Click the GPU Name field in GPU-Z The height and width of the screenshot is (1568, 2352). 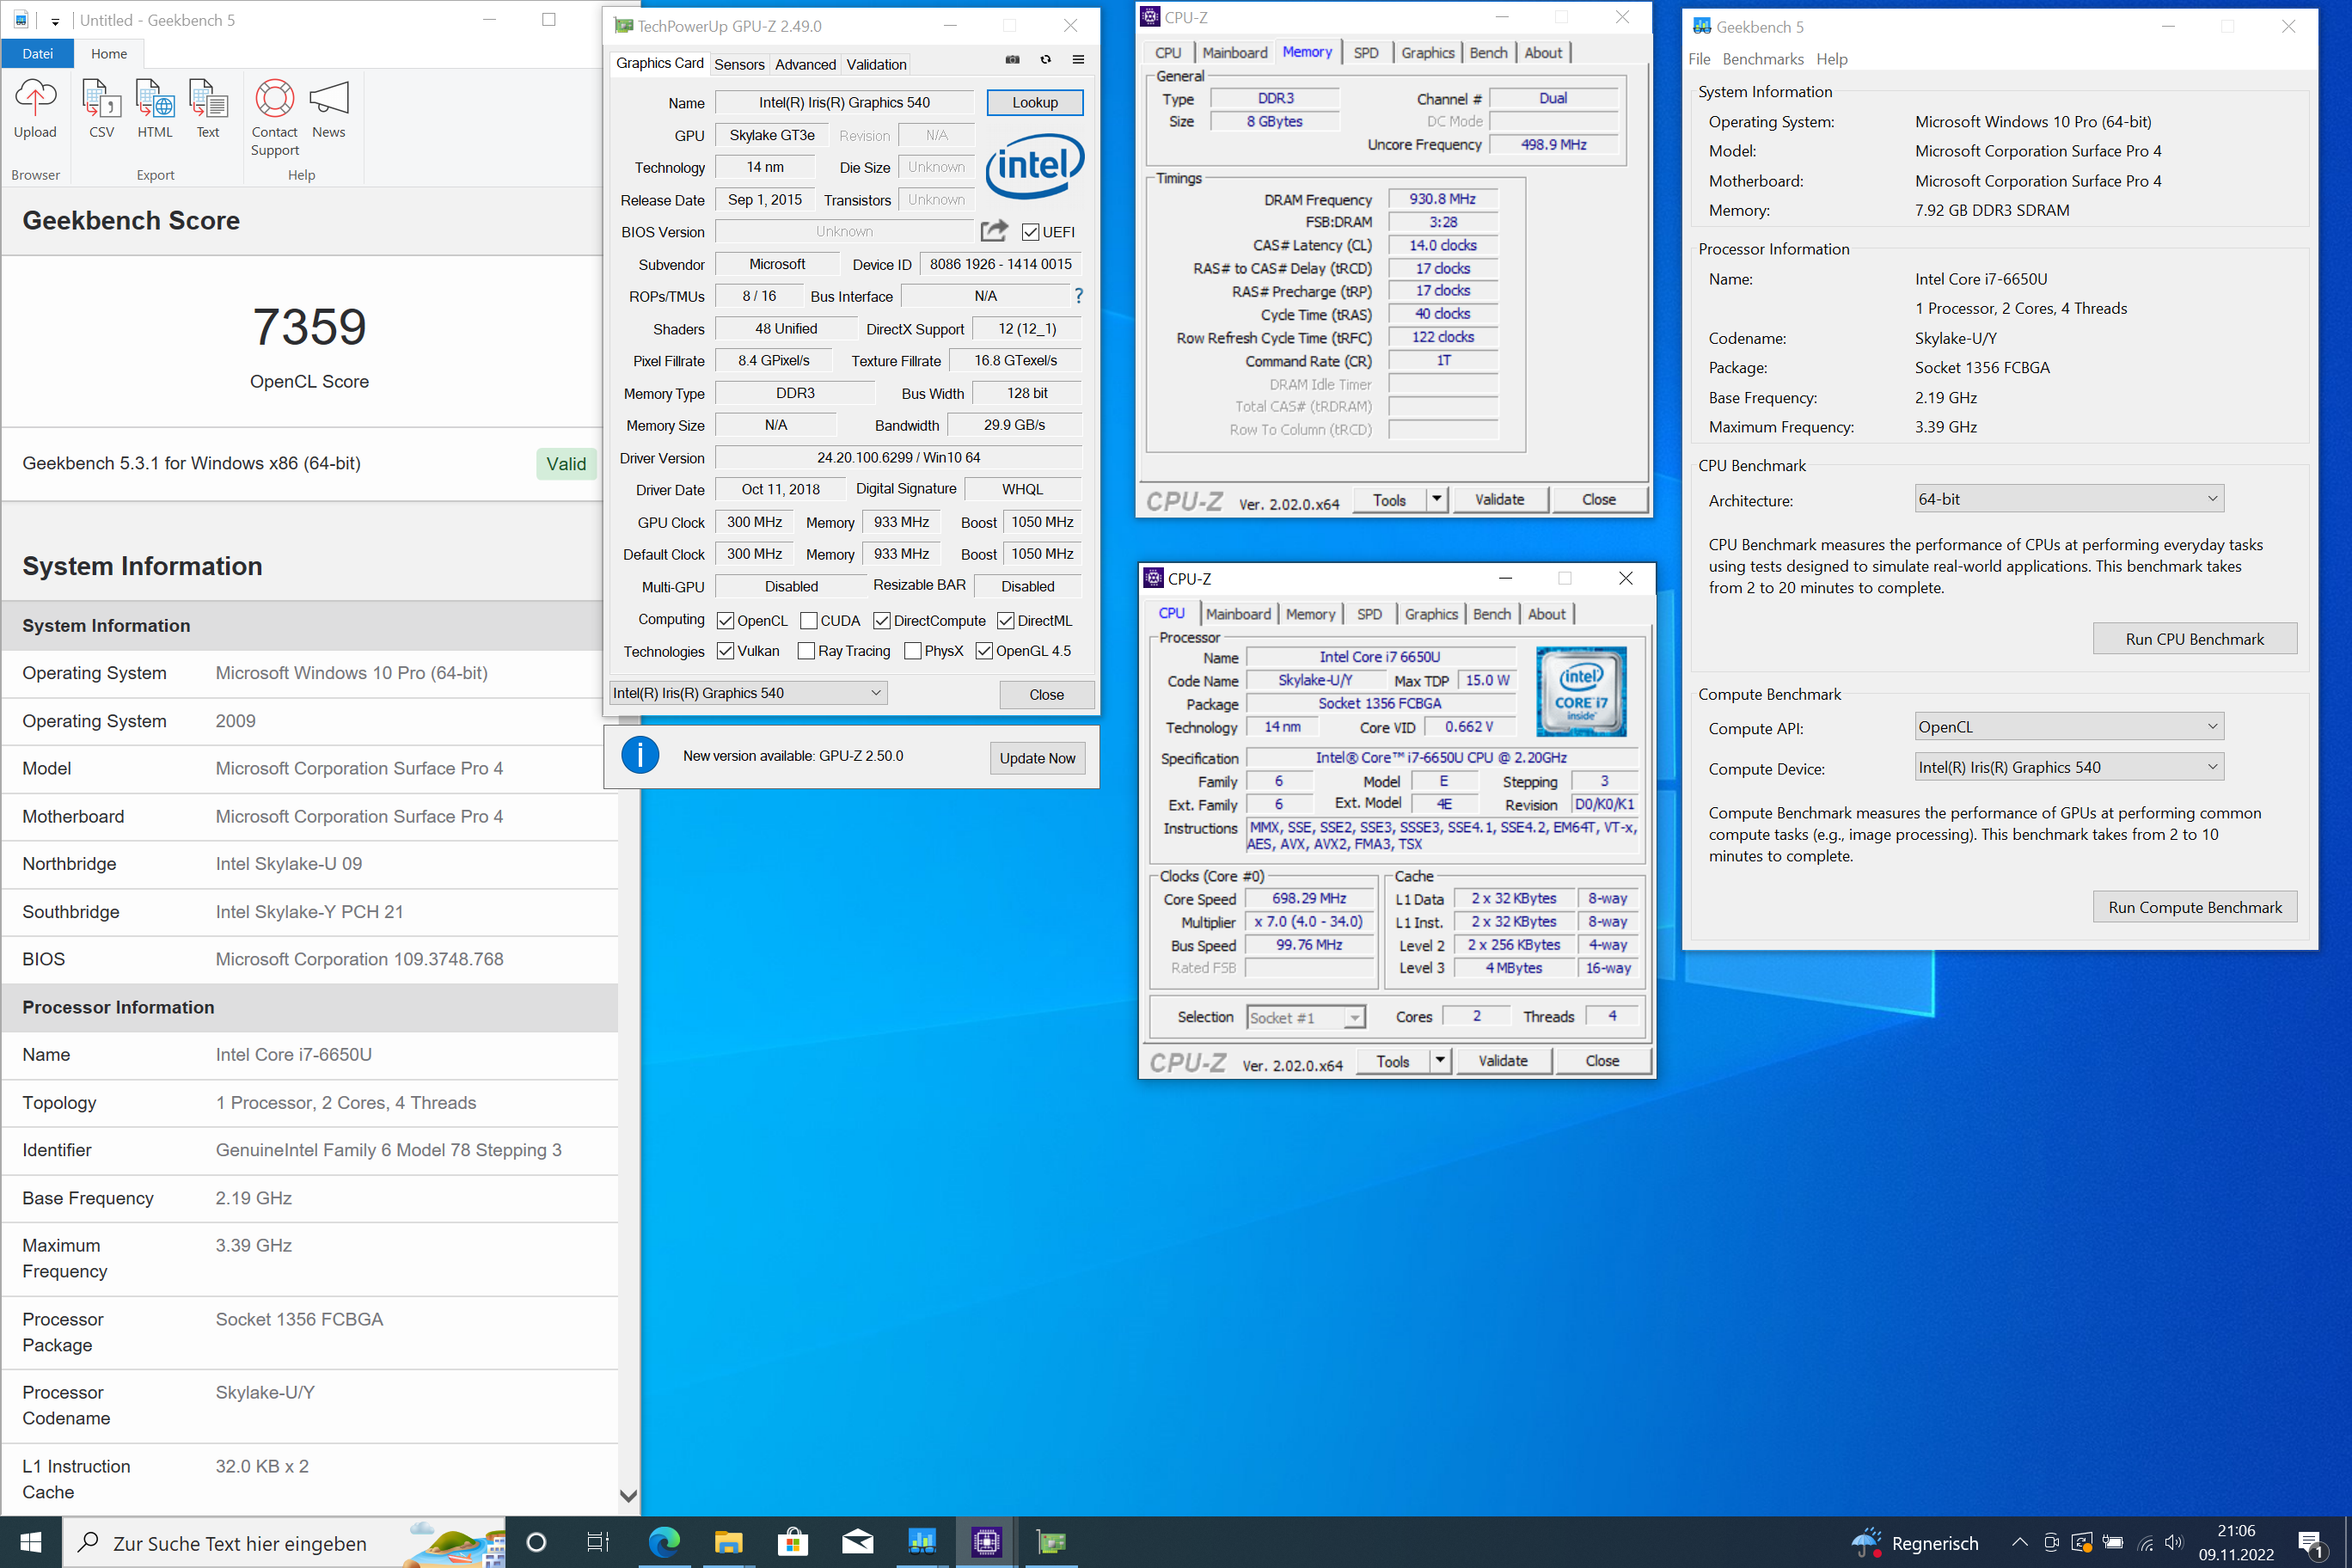(x=844, y=102)
